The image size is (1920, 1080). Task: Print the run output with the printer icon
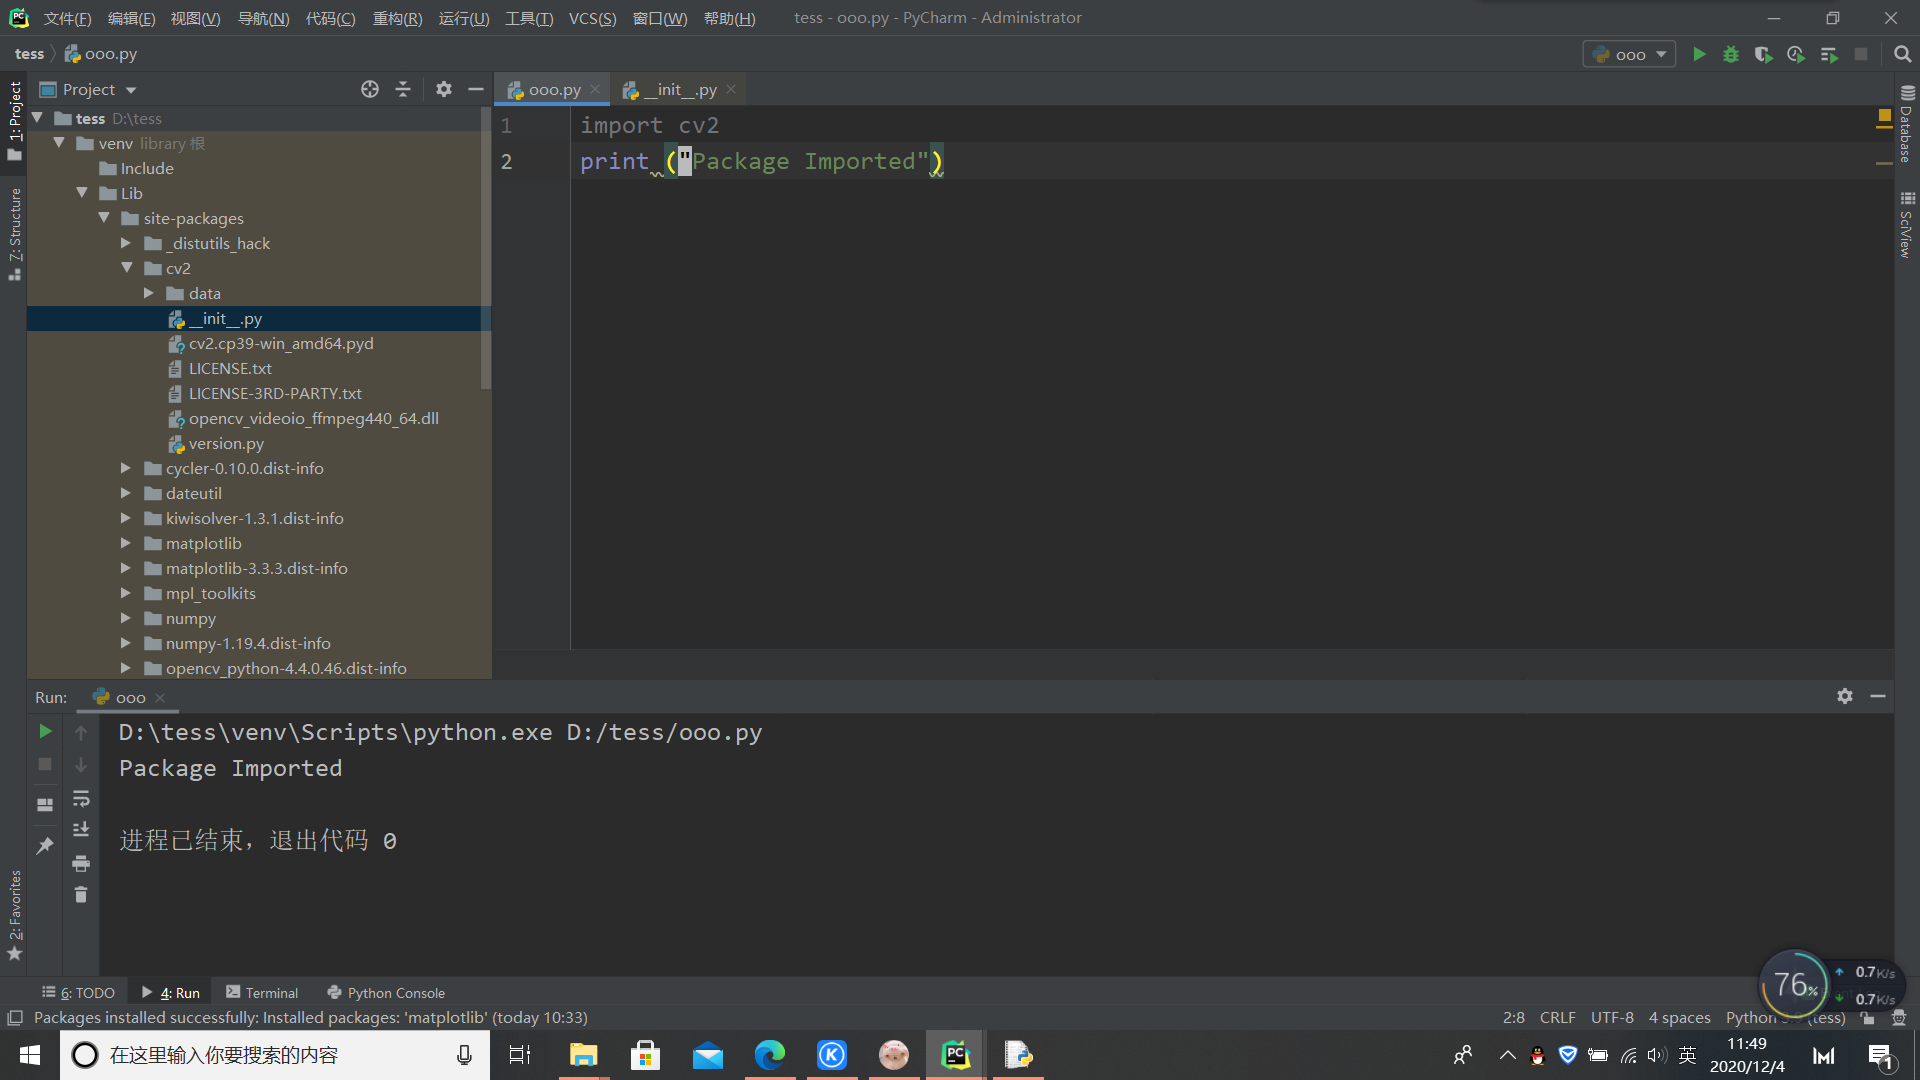point(81,863)
